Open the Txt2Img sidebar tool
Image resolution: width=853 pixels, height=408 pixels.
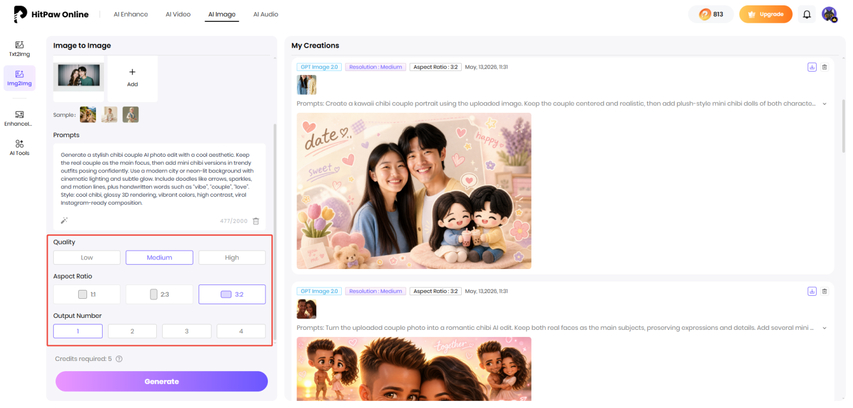[20, 49]
